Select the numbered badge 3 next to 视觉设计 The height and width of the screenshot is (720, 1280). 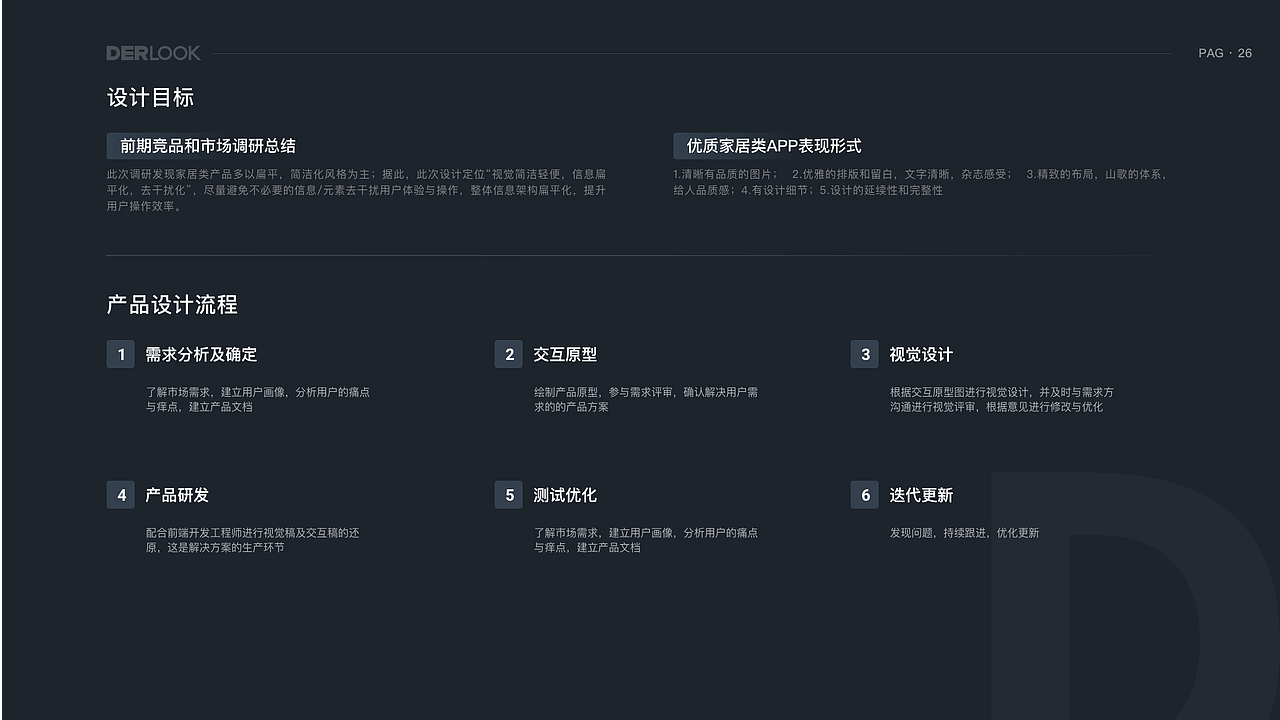click(864, 354)
